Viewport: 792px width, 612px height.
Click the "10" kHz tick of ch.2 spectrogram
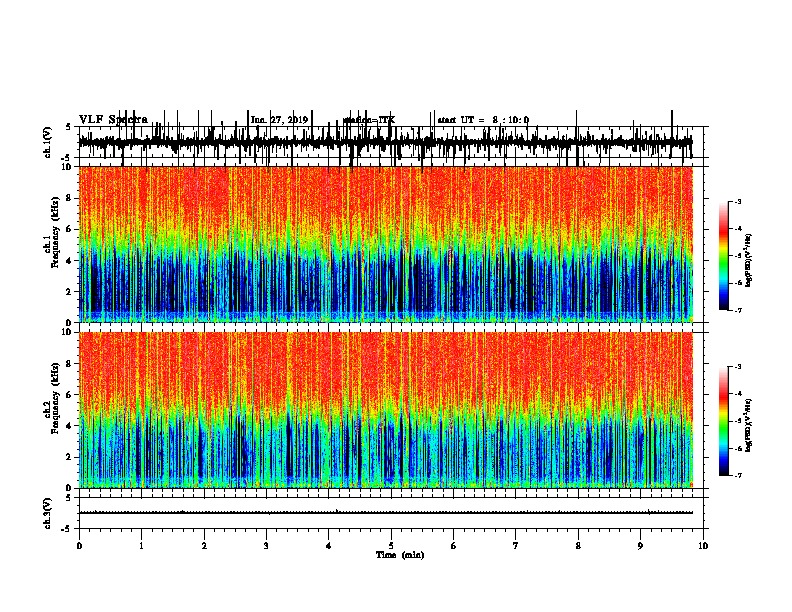tap(67, 332)
